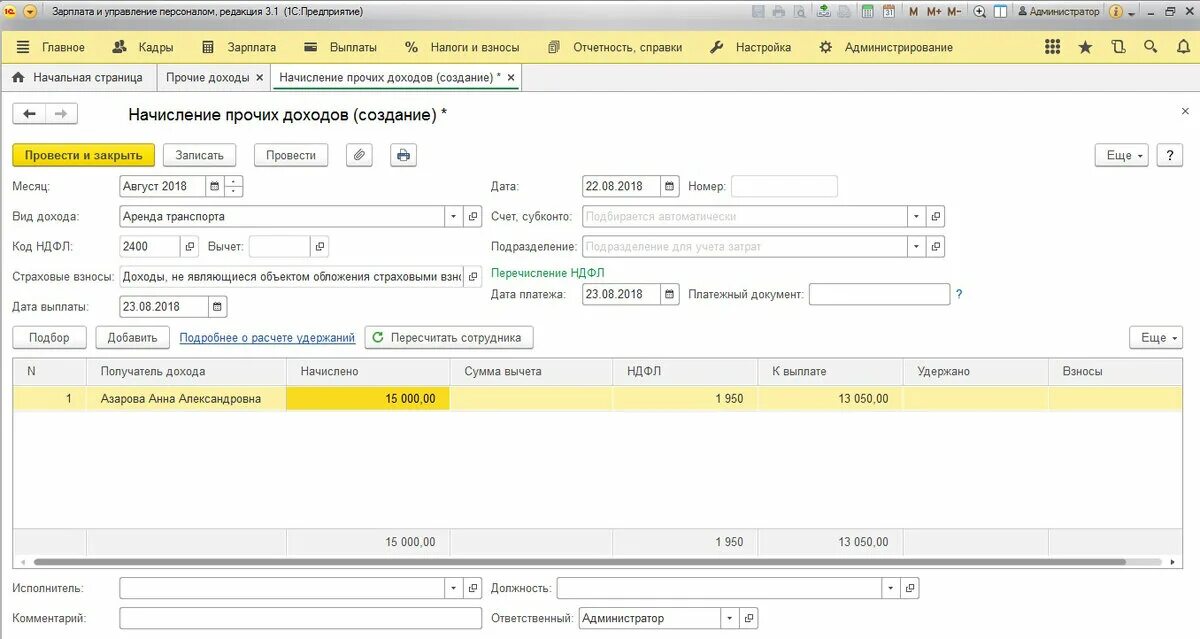Open the Зарплата section

click(239, 47)
